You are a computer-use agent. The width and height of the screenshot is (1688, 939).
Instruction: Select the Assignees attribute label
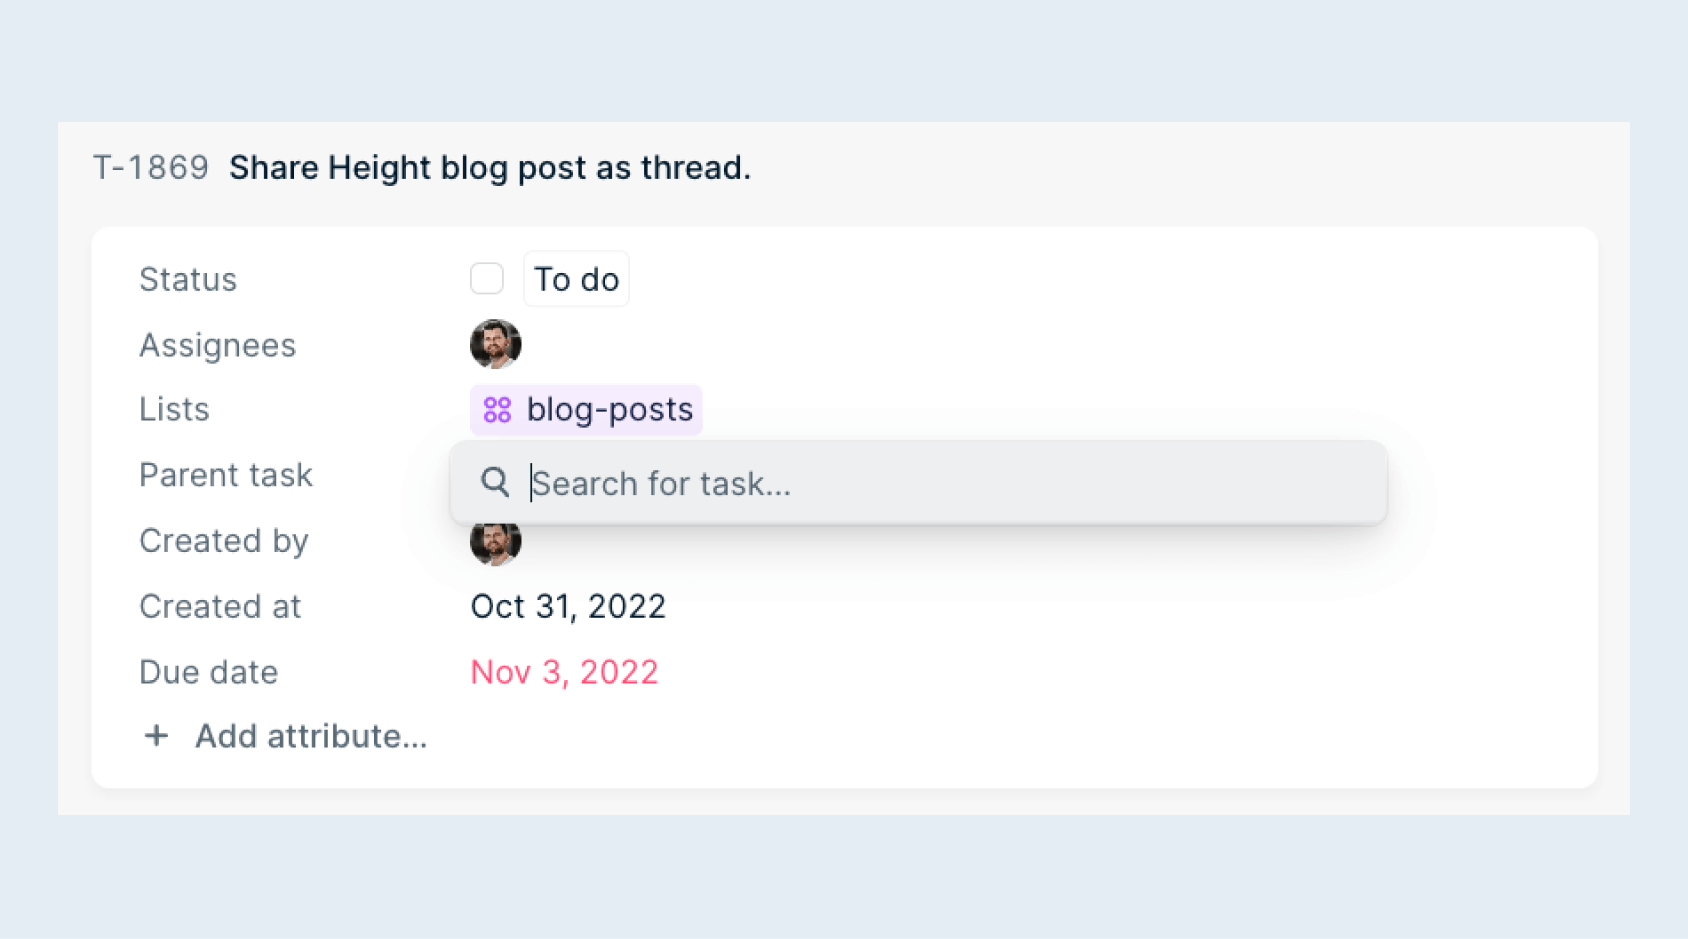[x=218, y=345]
